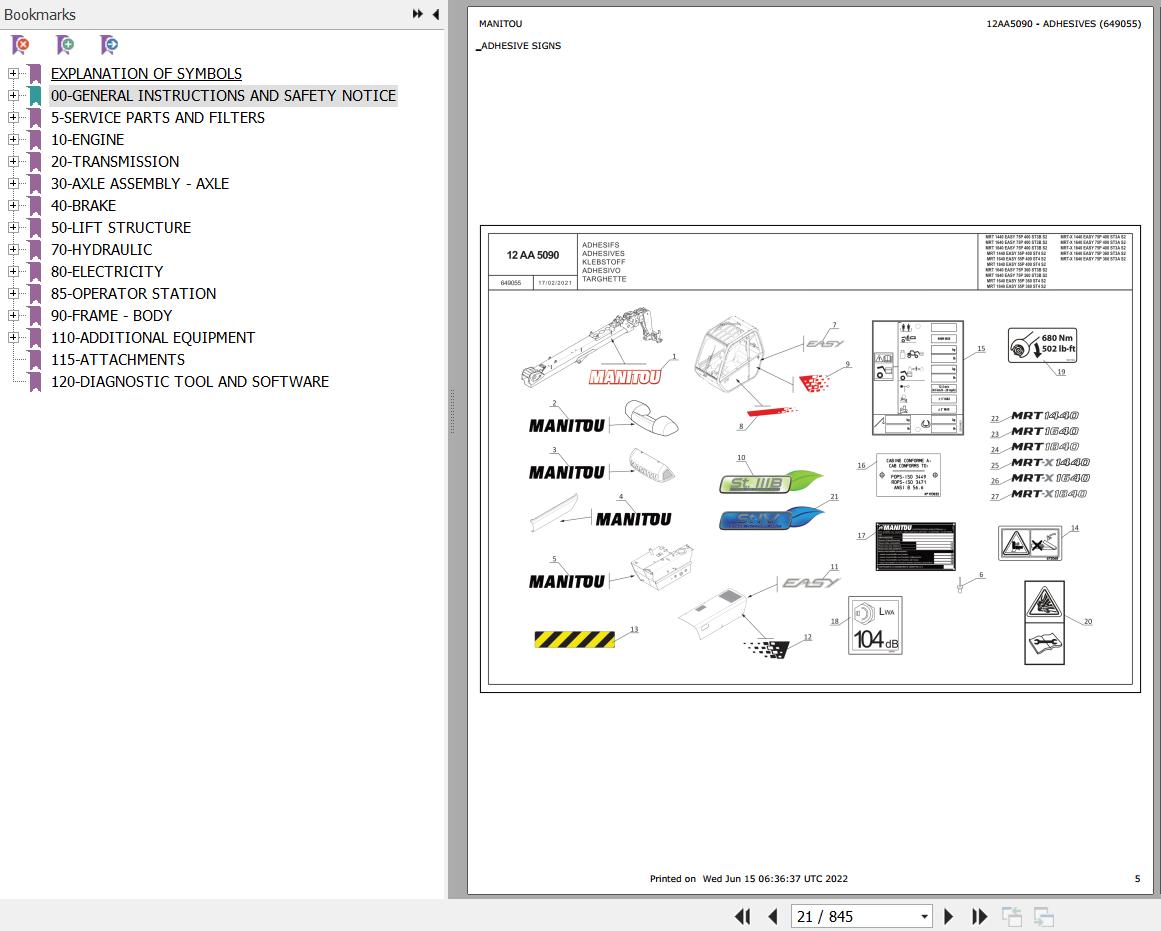Viewport: 1161px width, 931px height.
Task: Click the delete bookmark icon
Action: pyautogui.click(x=21, y=45)
